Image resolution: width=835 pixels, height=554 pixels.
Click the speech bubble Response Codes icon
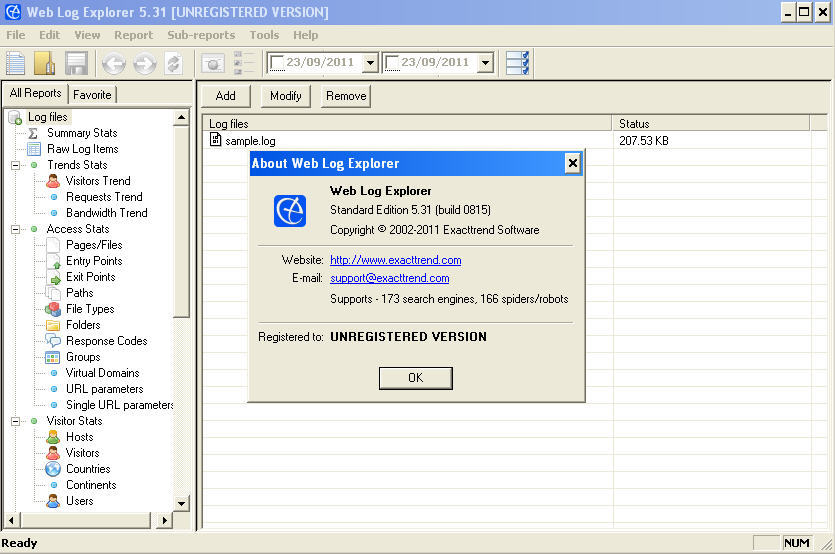(53, 340)
